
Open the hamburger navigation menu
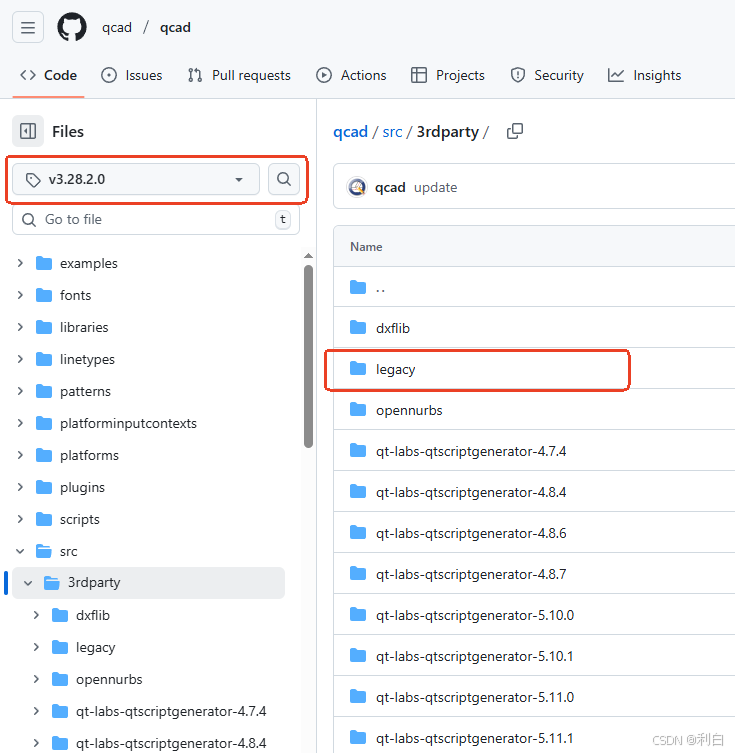tap(28, 27)
